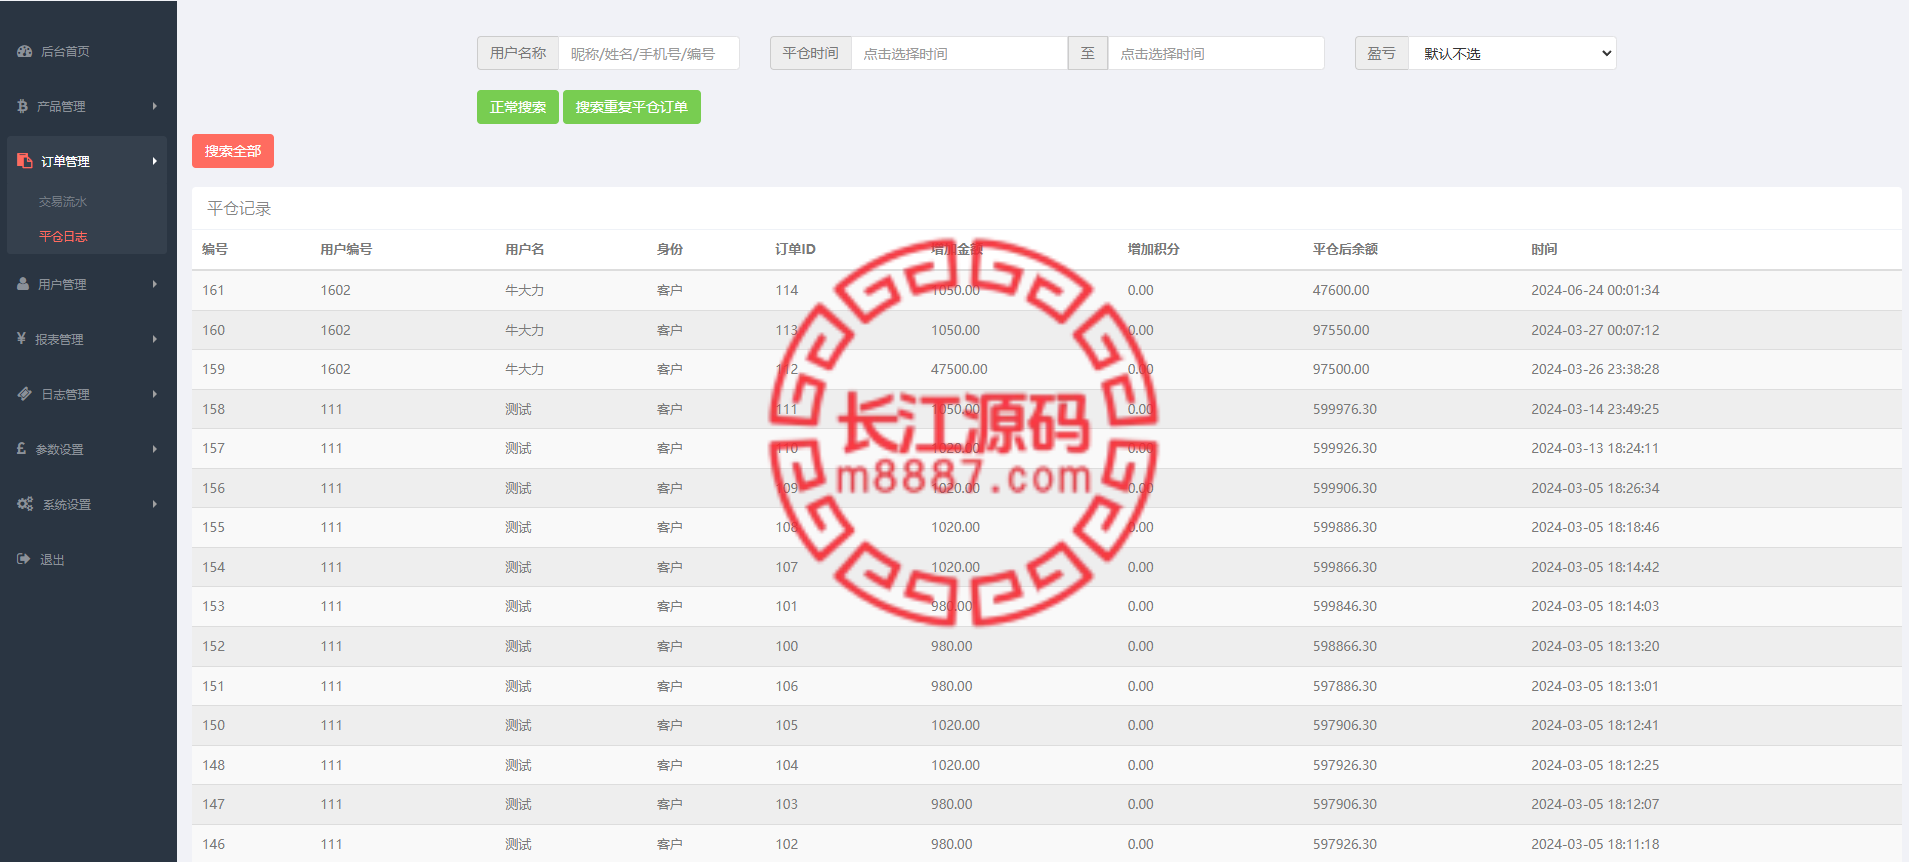Select the 平仓日志 submenu item
Viewport: 1909px width, 862px height.
[63, 237]
